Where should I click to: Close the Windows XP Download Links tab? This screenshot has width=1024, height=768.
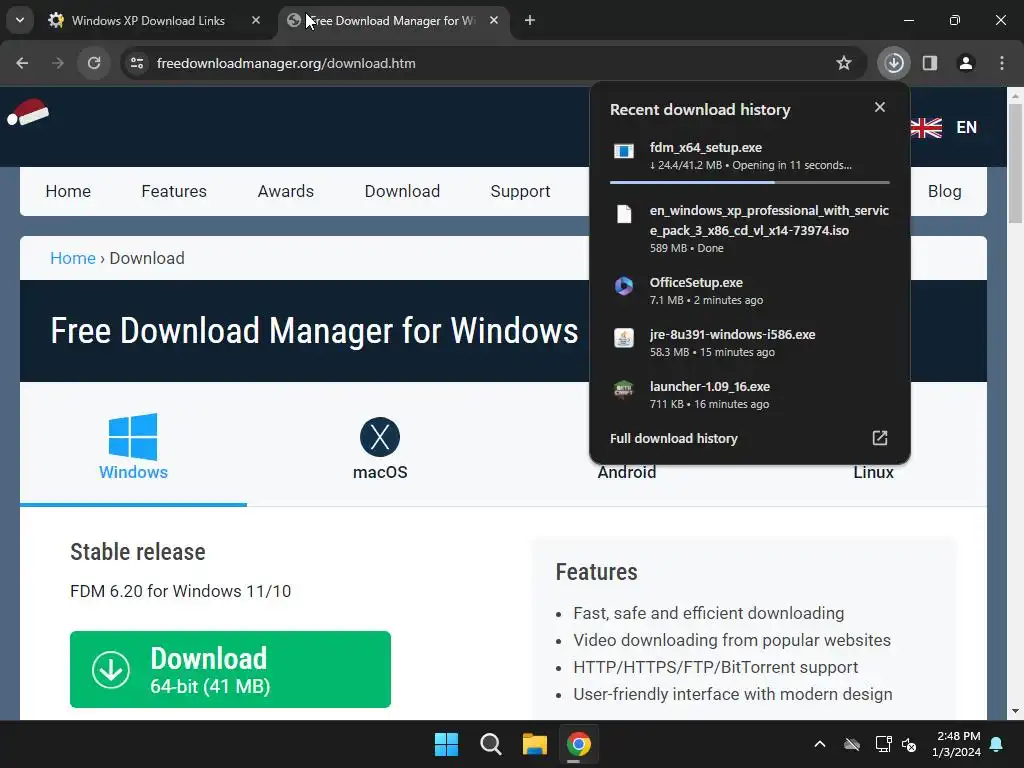click(256, 20)
